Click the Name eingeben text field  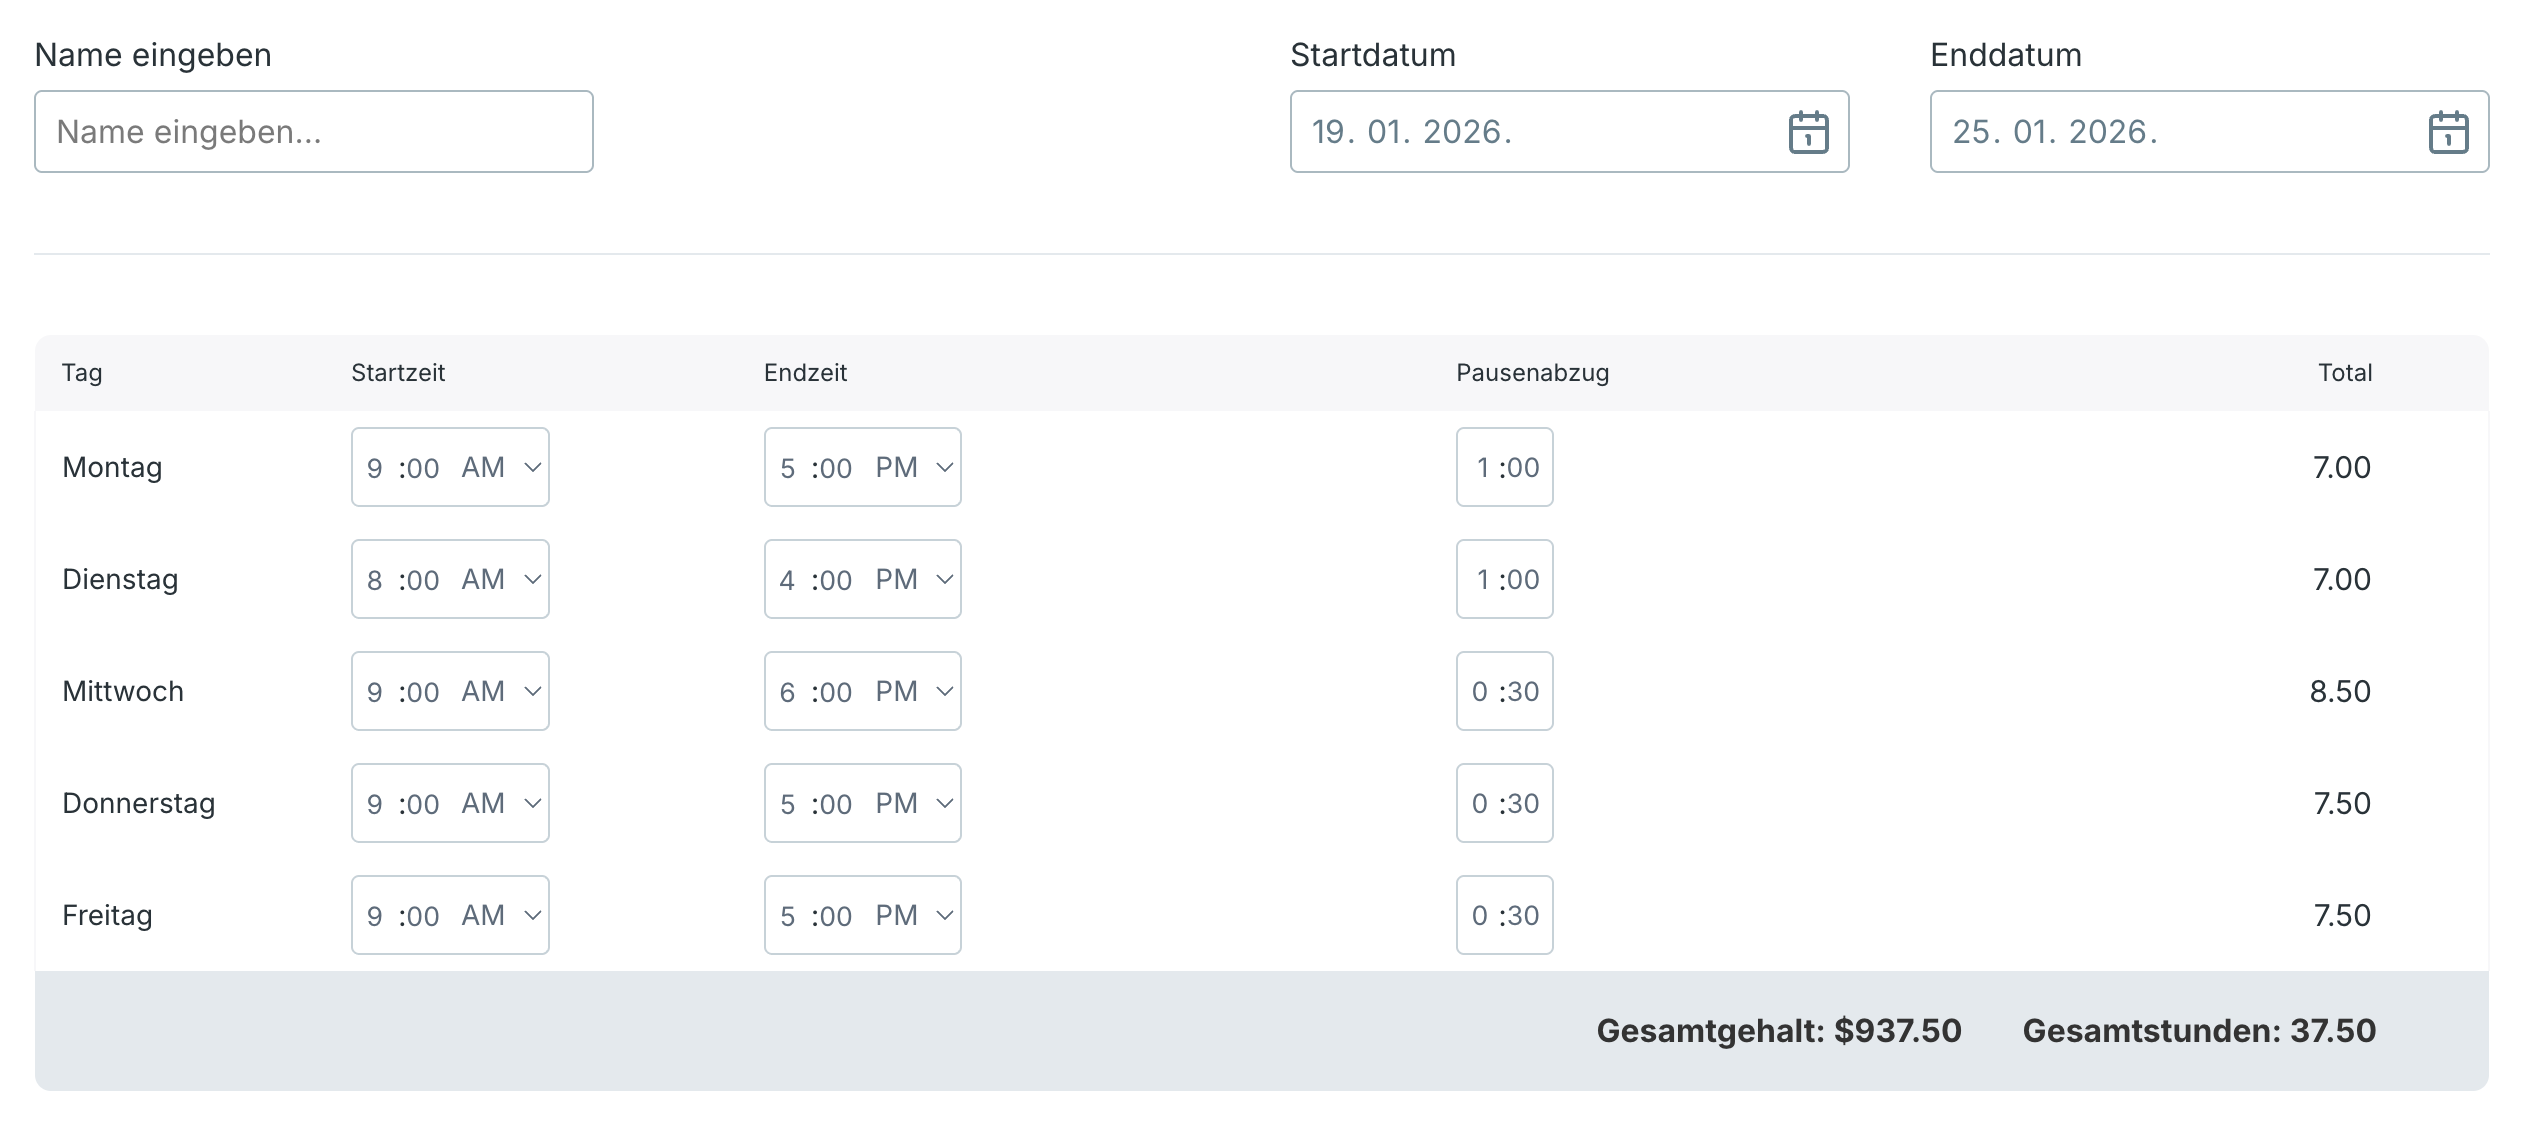313,132
